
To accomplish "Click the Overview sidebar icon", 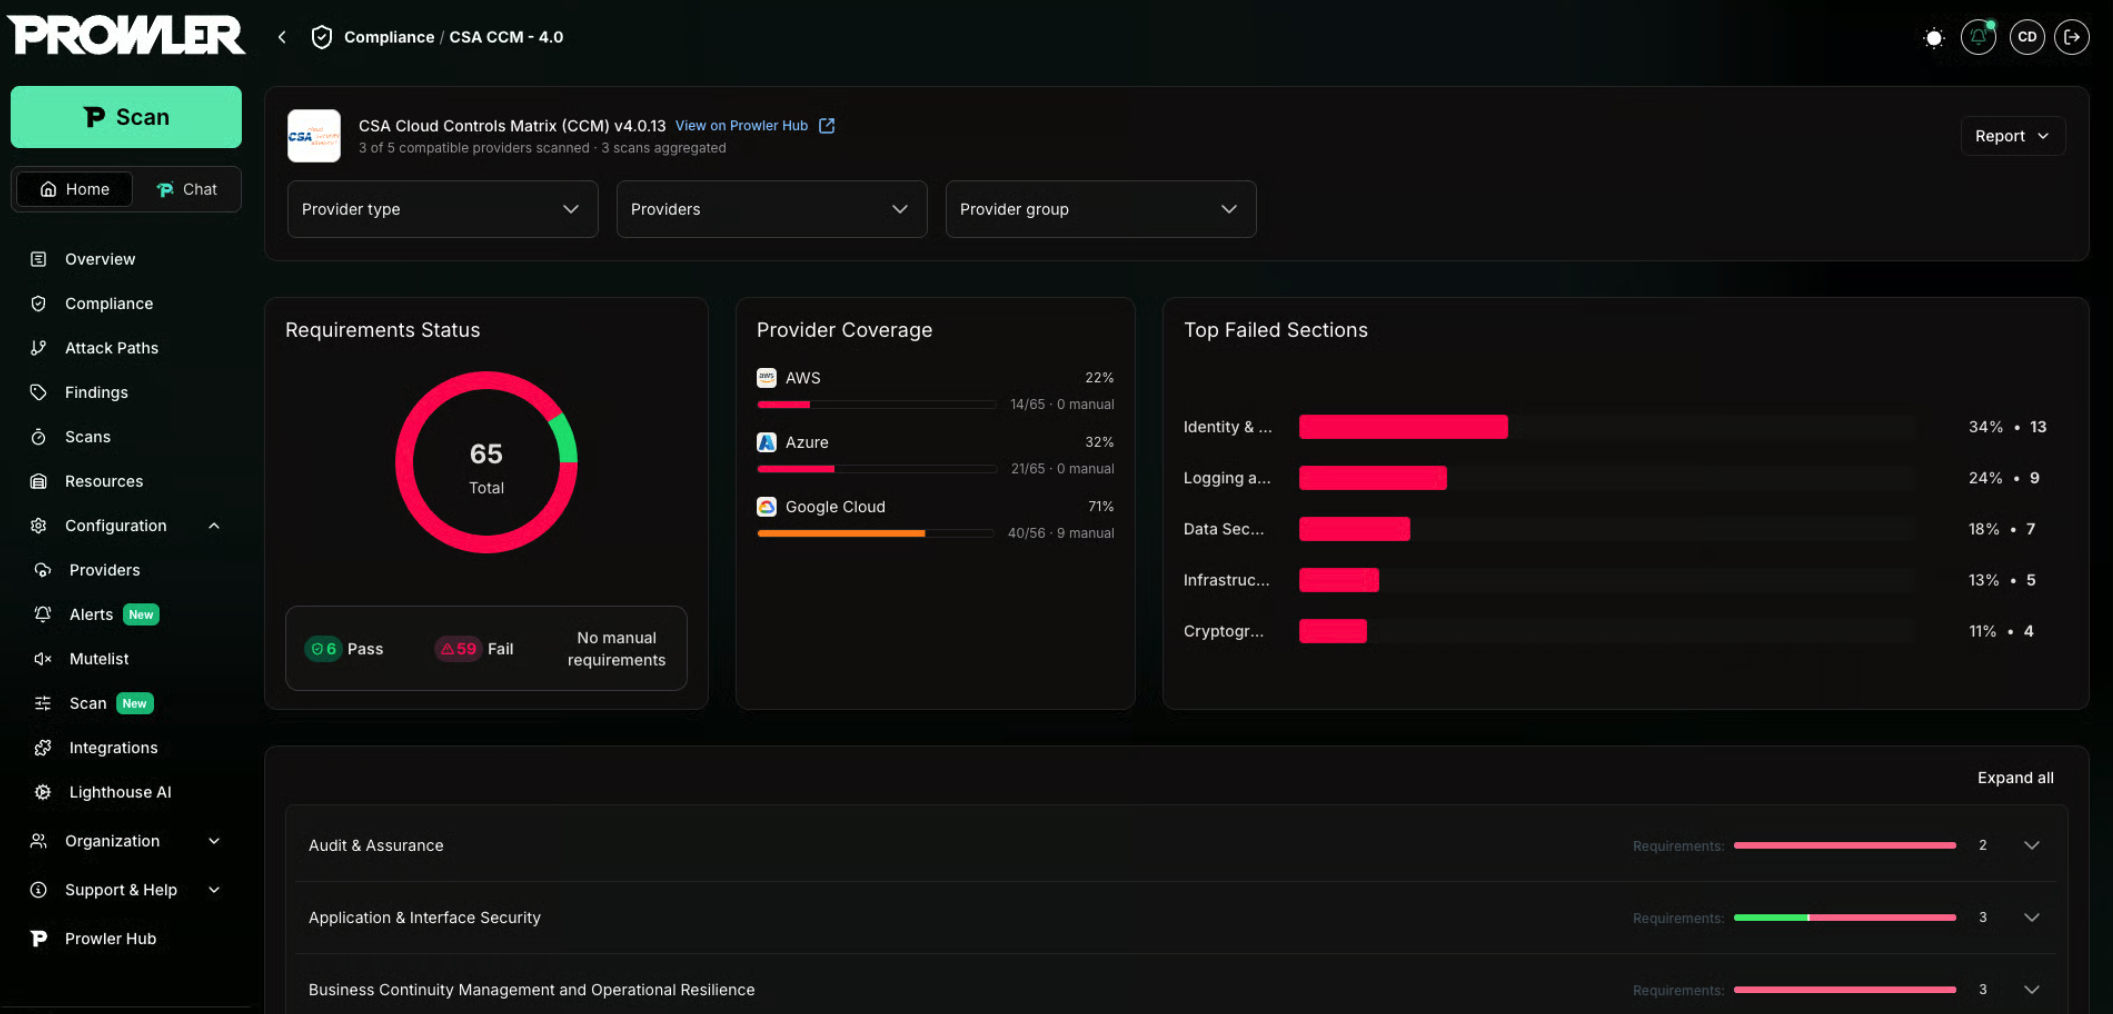I will pos(38,259).
